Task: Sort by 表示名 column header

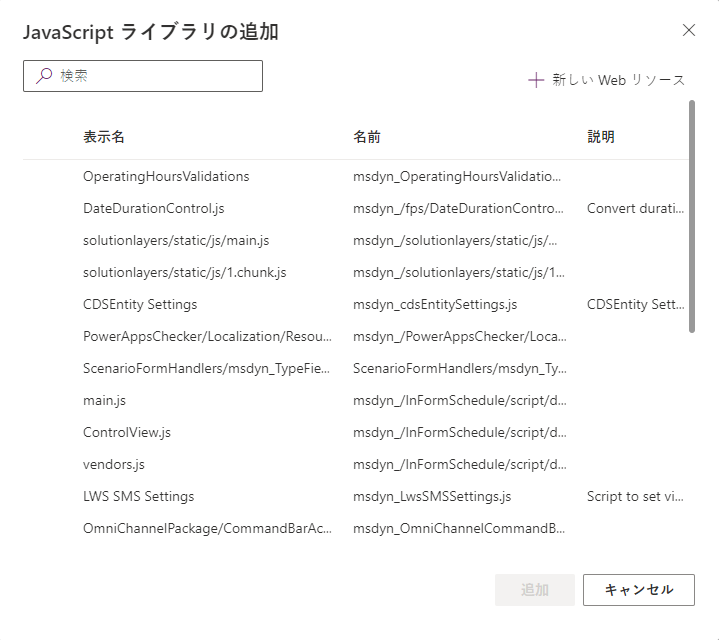Action: [104, 137]
